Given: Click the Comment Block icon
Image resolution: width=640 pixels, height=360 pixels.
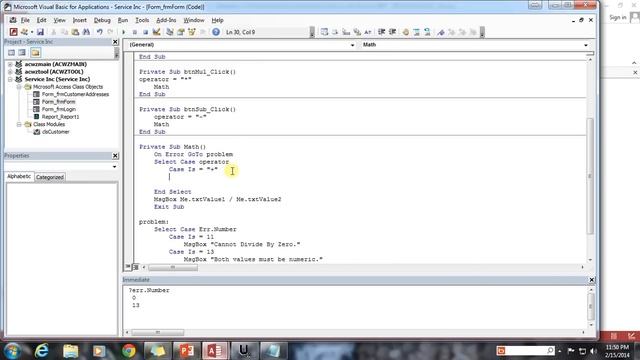Looking at the screenshot, I should click(417, 32).
